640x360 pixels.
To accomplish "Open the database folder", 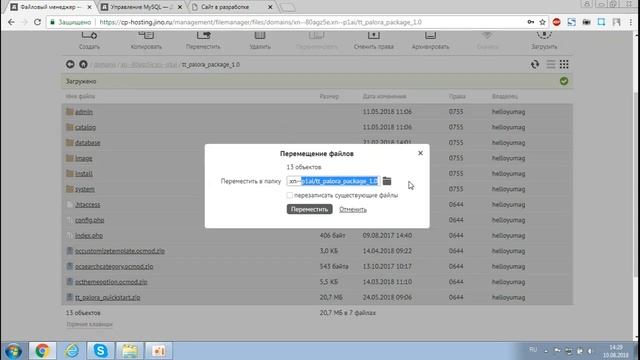I will pyautogui.click(x=87, y=143).
